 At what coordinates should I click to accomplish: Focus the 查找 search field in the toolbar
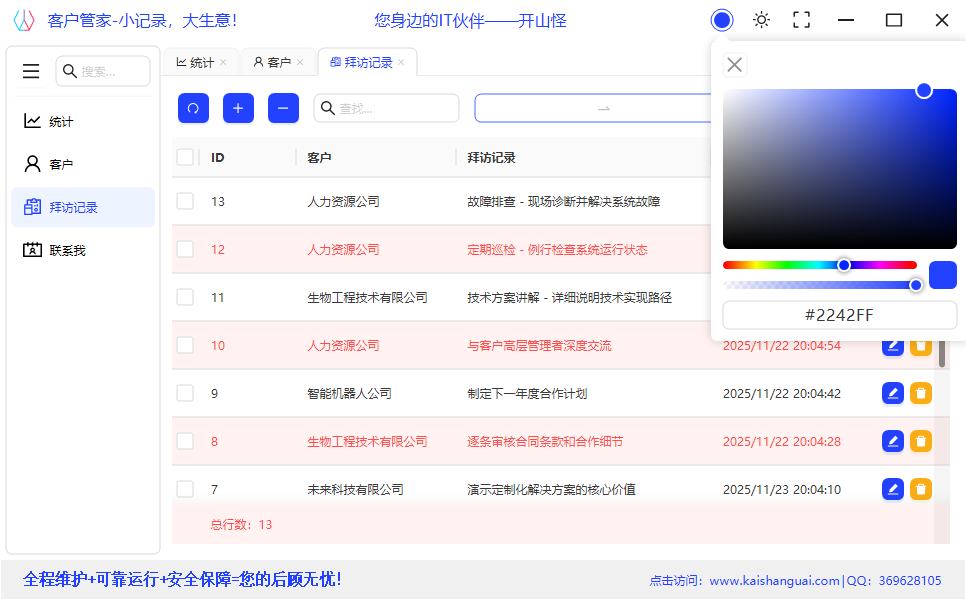click(386, 108)
